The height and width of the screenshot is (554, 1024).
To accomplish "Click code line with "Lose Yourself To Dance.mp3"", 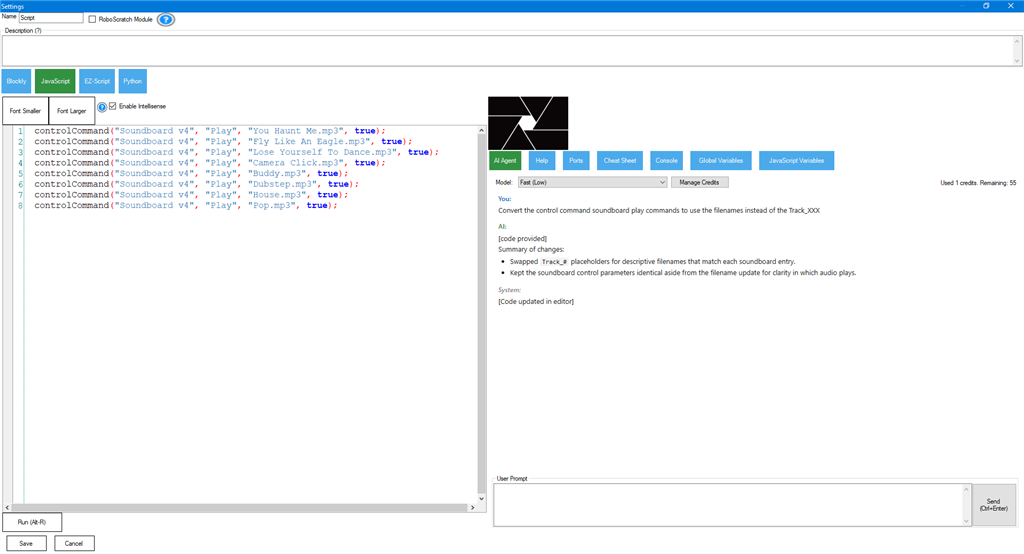I will tap(236, 152).
